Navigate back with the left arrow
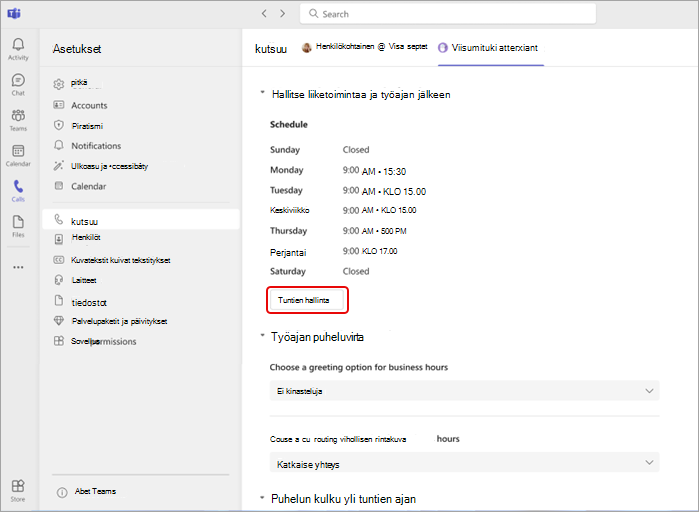The height and width of the screenshot is (512, 699). (264, 14)
